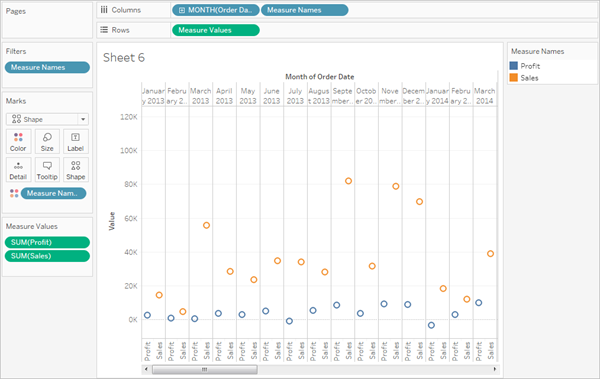Select the SUM(Profit) measure value pill
600x379 pixels.
(47, 242)
